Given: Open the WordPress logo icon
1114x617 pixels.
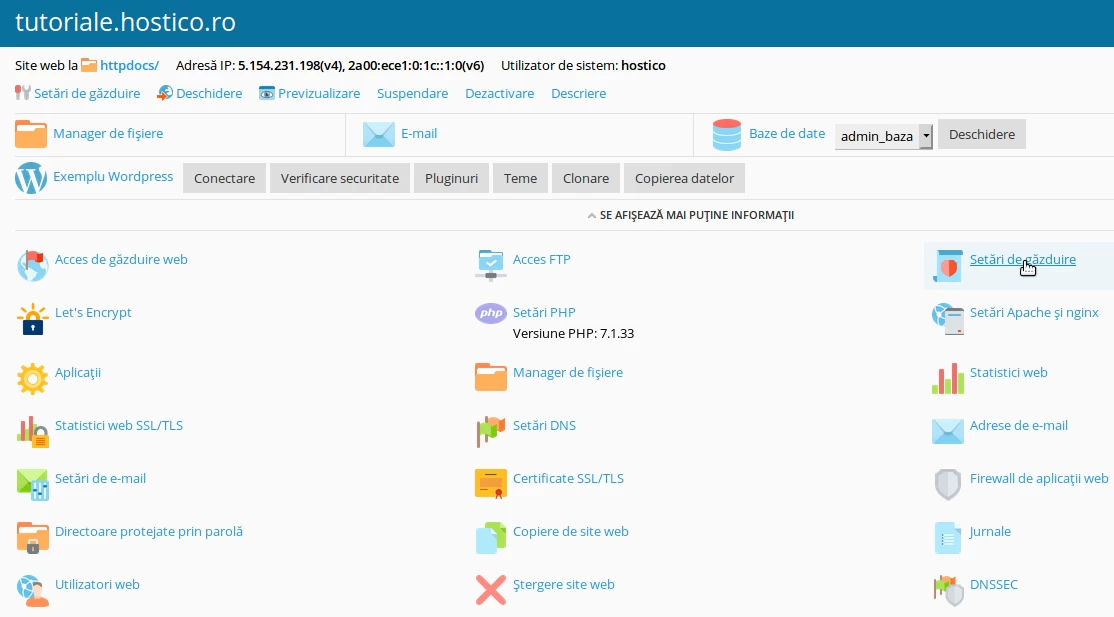Looking at the screenshot, I should click(31, 178).
